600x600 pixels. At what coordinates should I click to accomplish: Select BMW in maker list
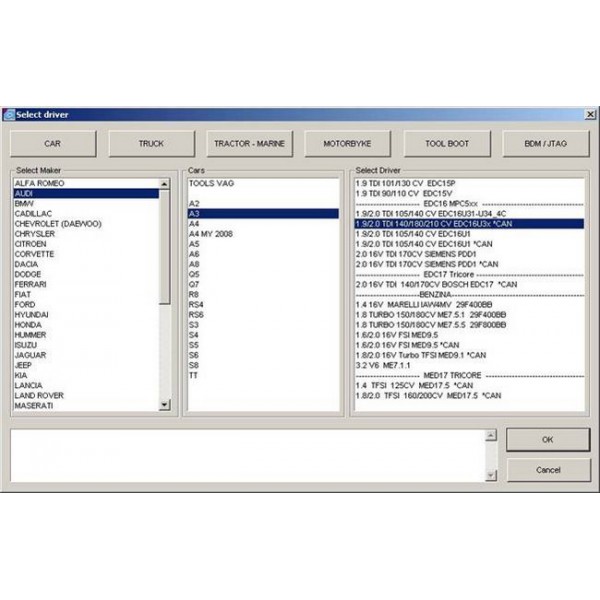(86, 204)
